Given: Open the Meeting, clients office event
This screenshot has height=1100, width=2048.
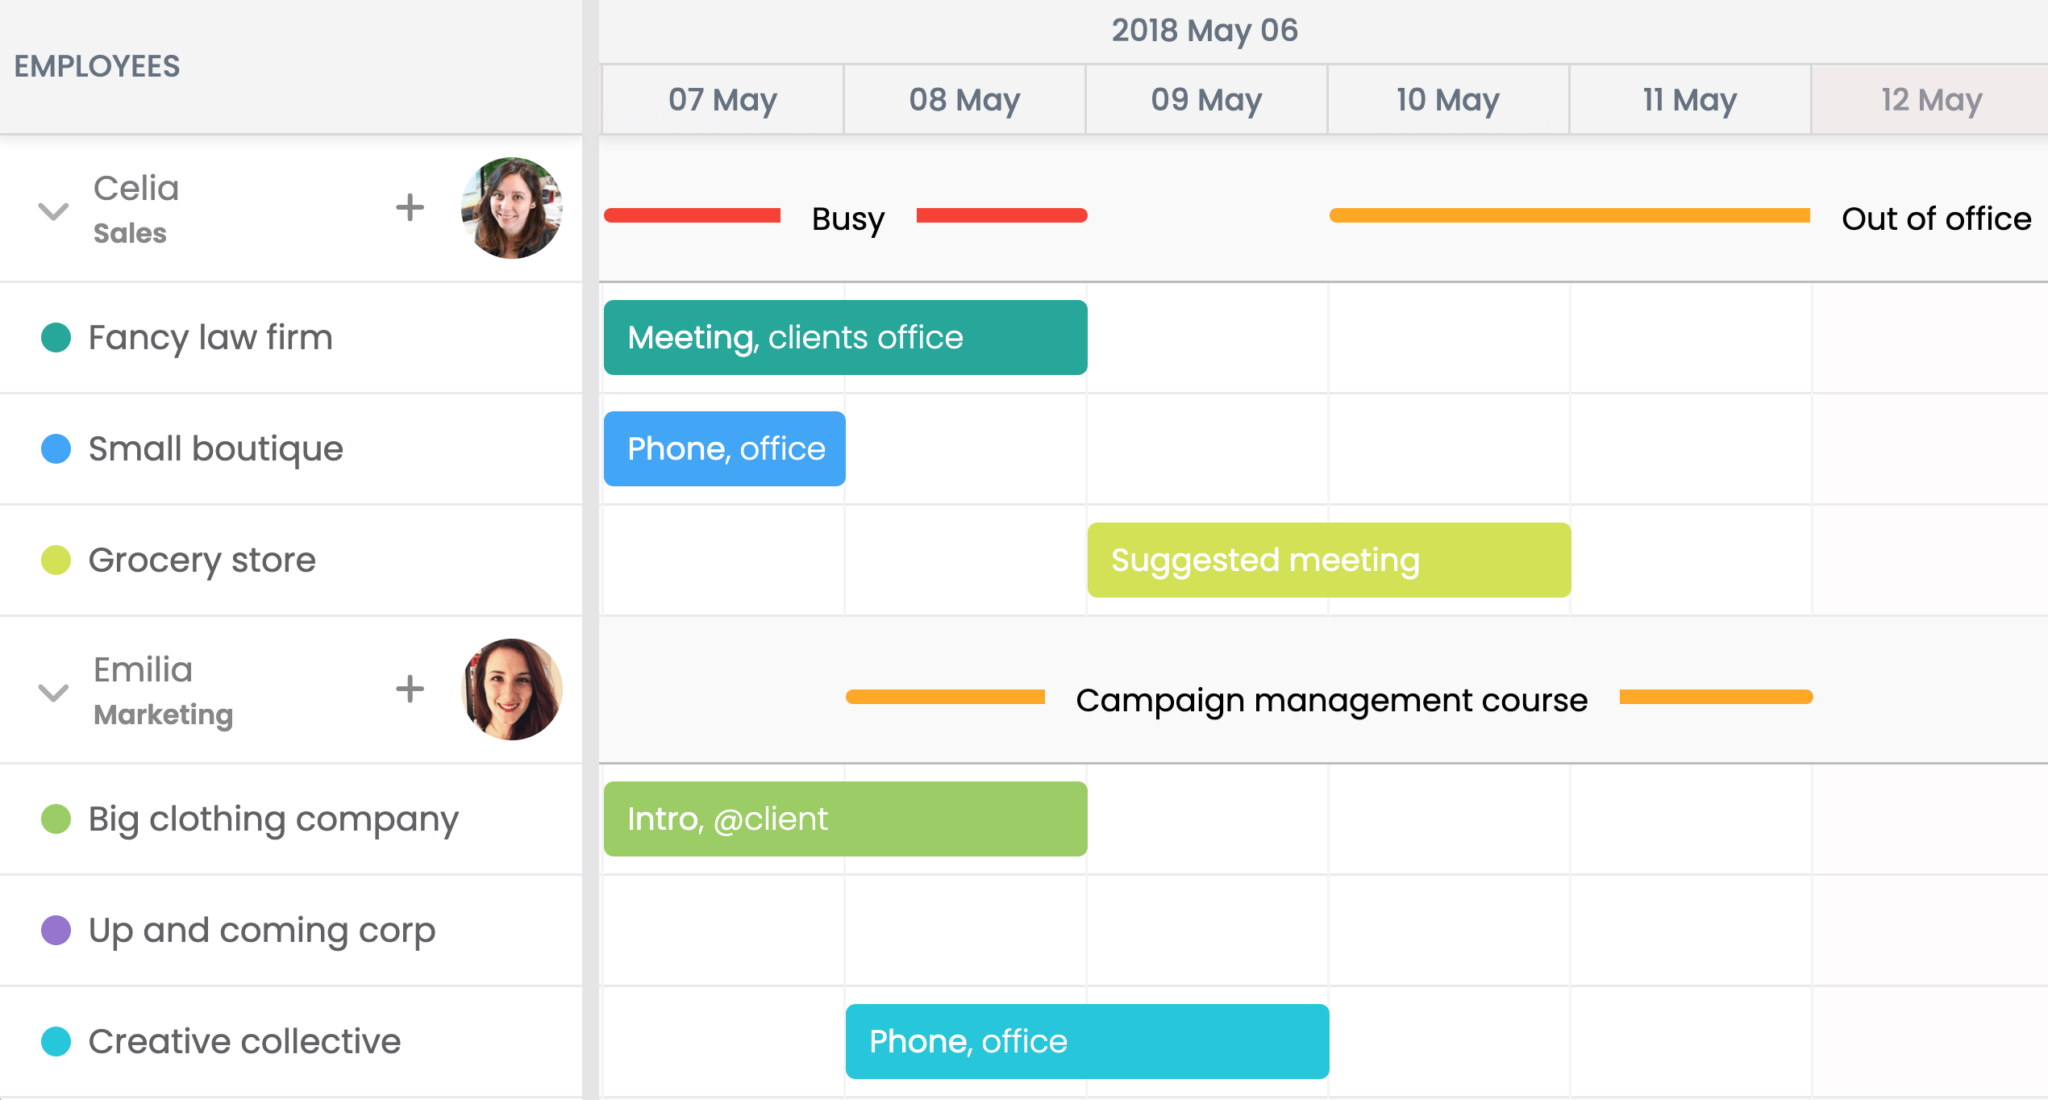Looking at the screenshot, I should tap(845, 338).
